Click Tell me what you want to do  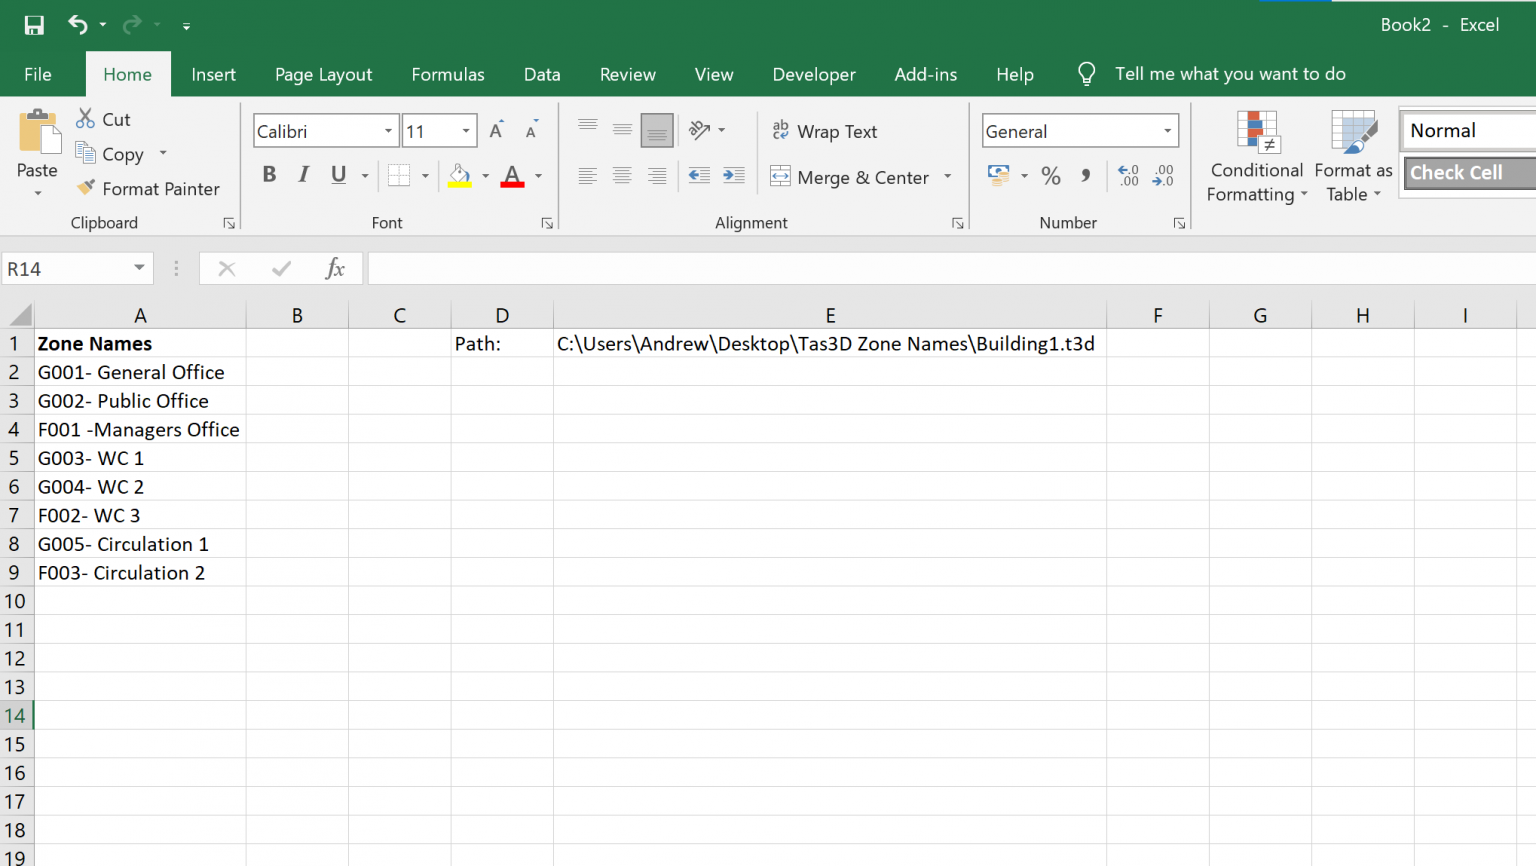coord(1230,74)
